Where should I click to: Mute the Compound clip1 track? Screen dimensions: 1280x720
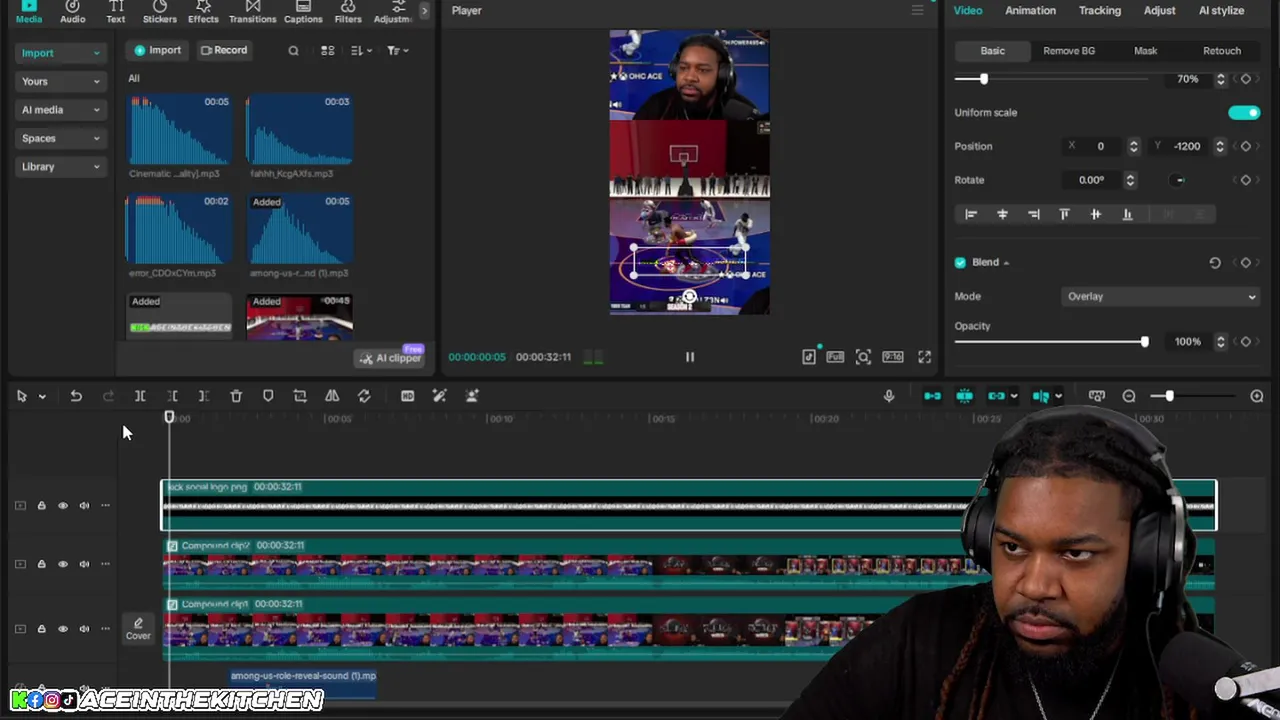[84, 629]
